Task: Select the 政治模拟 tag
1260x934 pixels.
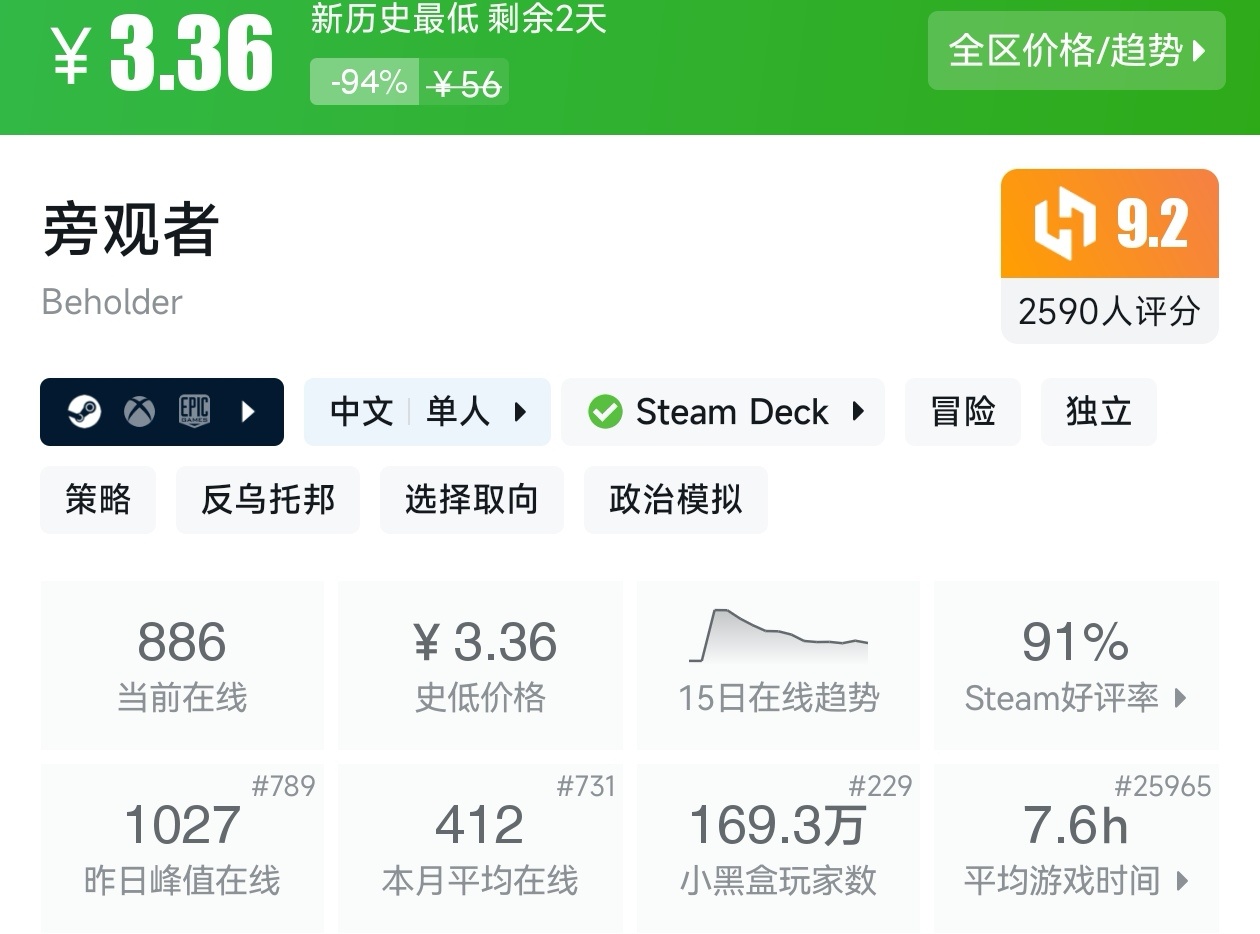Action: 675,500
